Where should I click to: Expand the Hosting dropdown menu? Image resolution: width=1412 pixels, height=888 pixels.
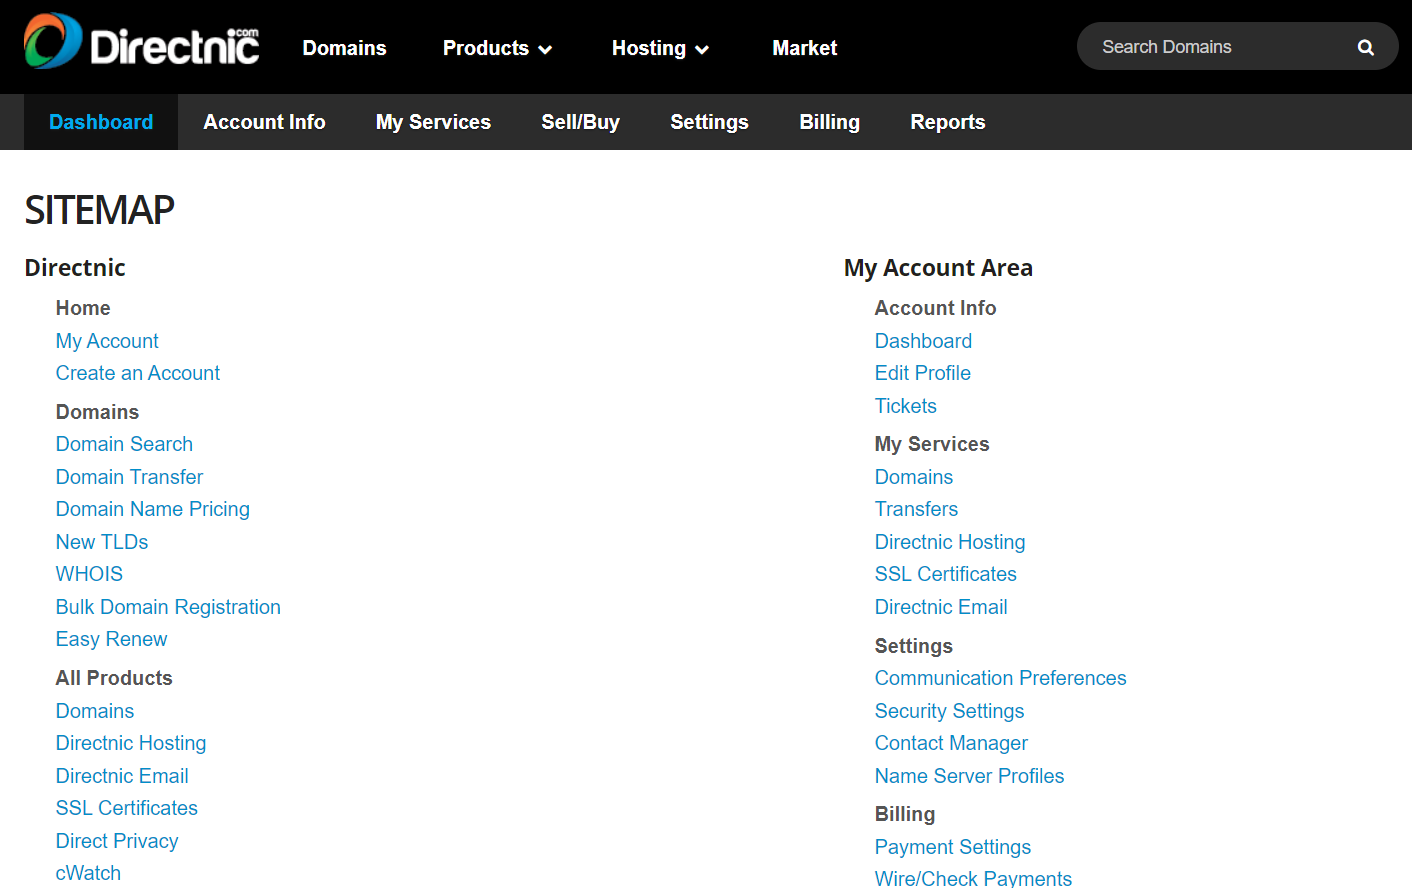(660, 48)
